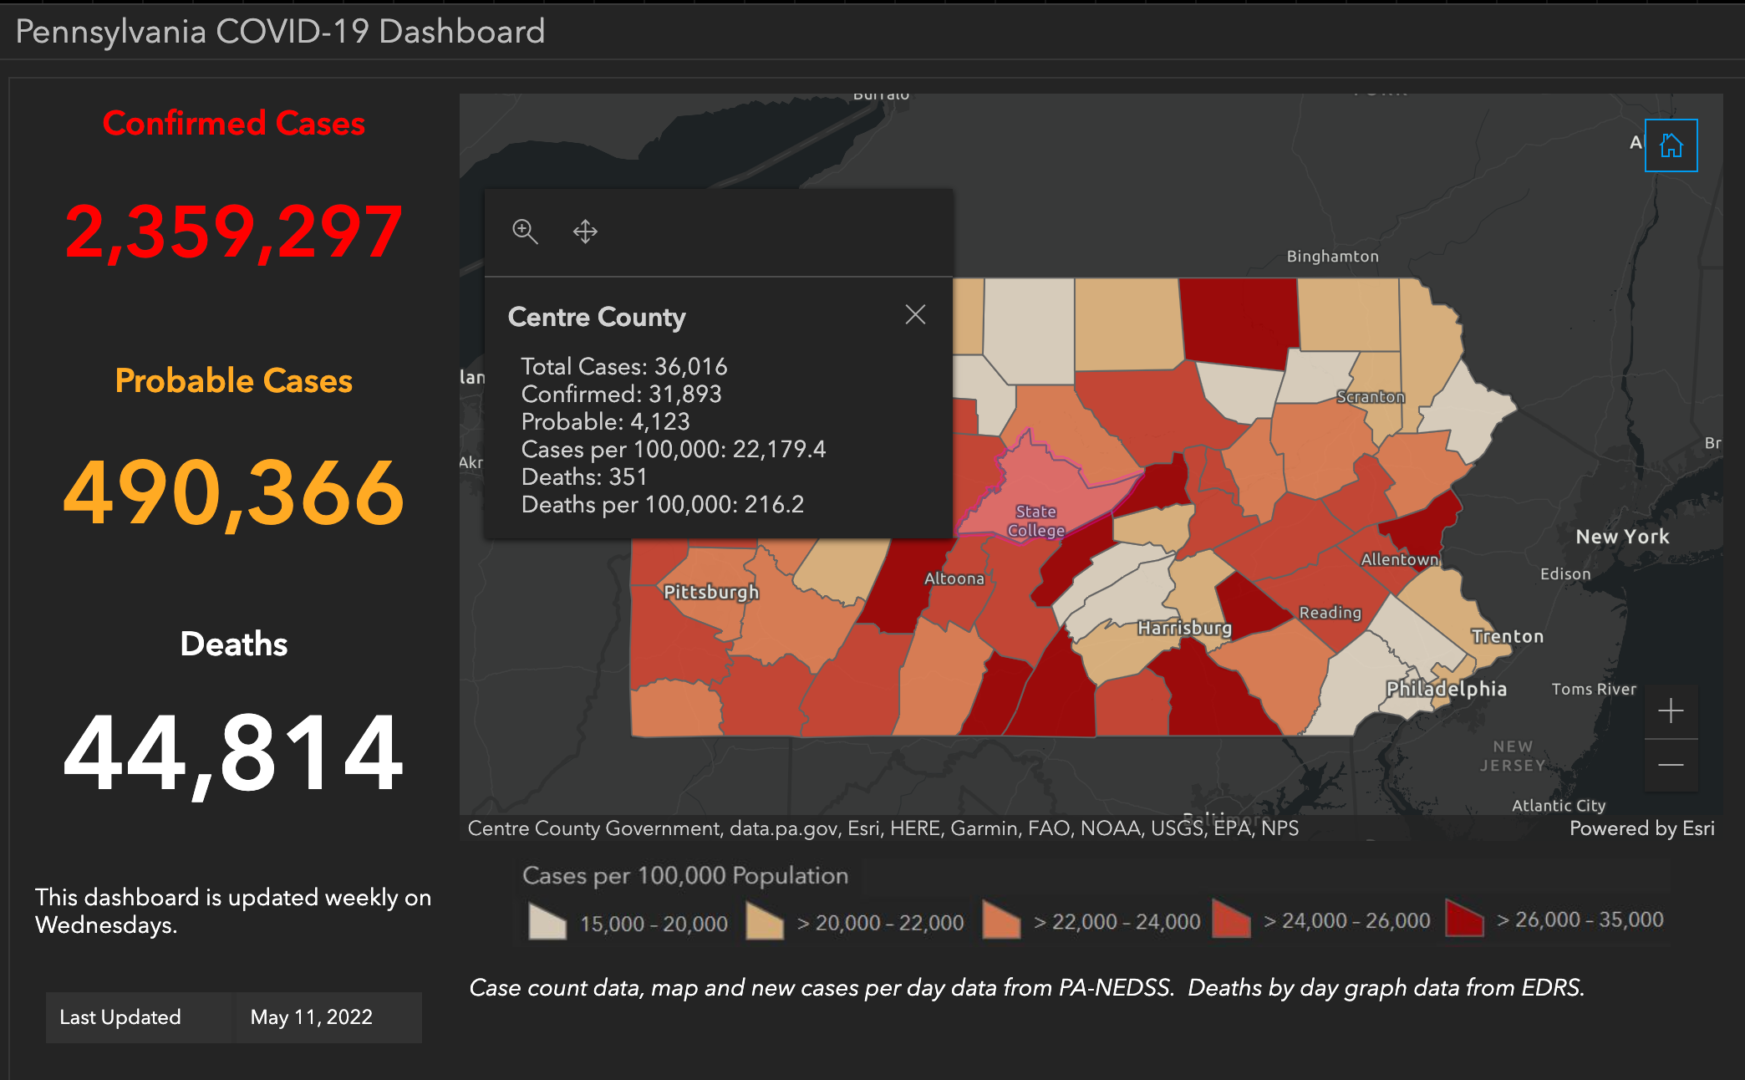Viewport: 1745px width, 1080px height.
Task: Click the Confirmed Cases count 2,359,297
Action: coord(234,232)
